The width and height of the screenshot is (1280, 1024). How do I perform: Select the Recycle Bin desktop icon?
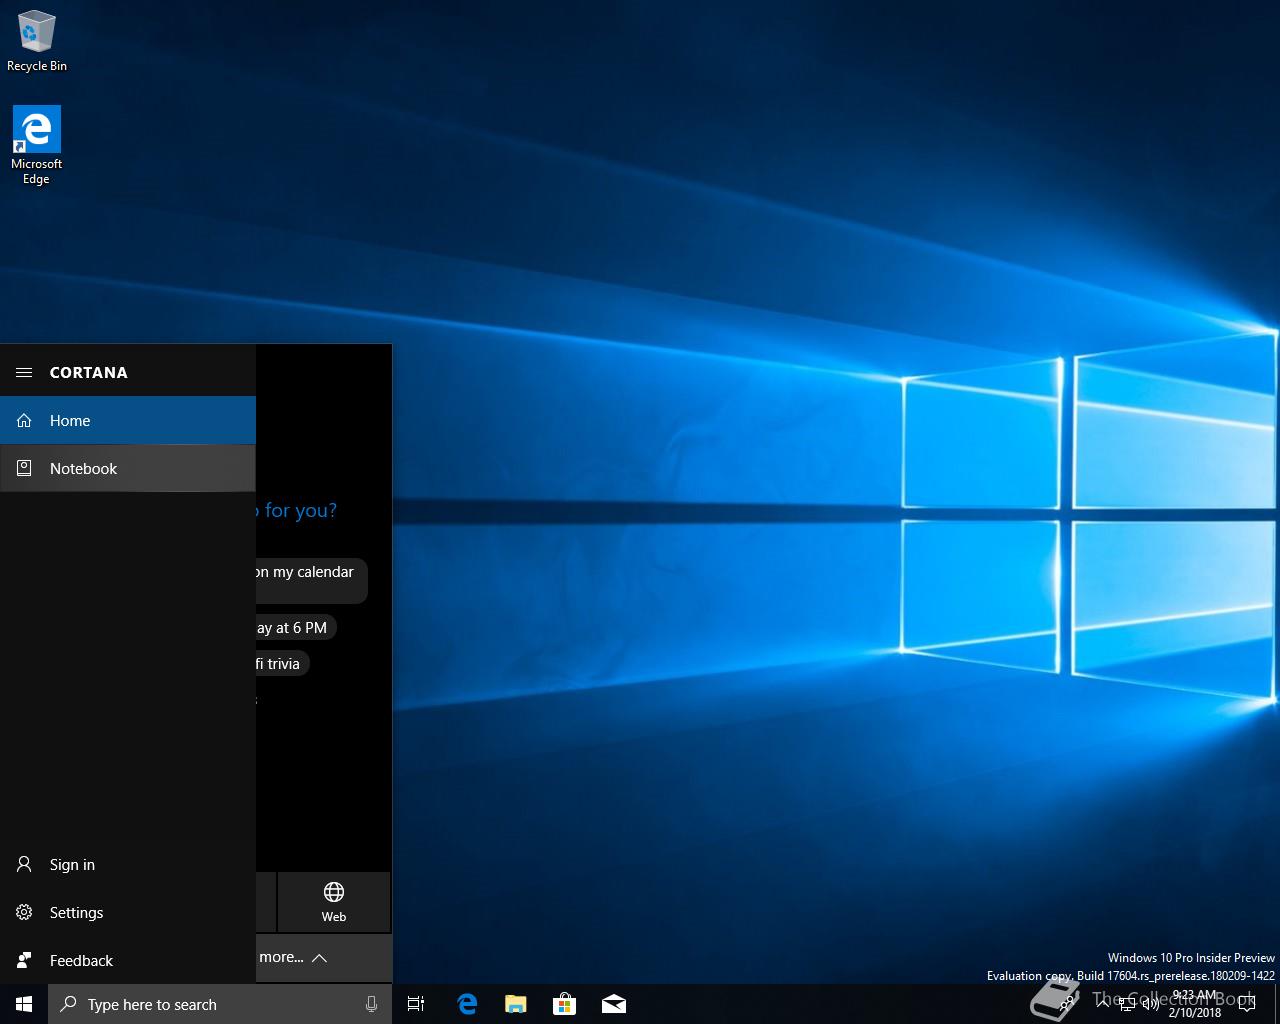point(36,42)
